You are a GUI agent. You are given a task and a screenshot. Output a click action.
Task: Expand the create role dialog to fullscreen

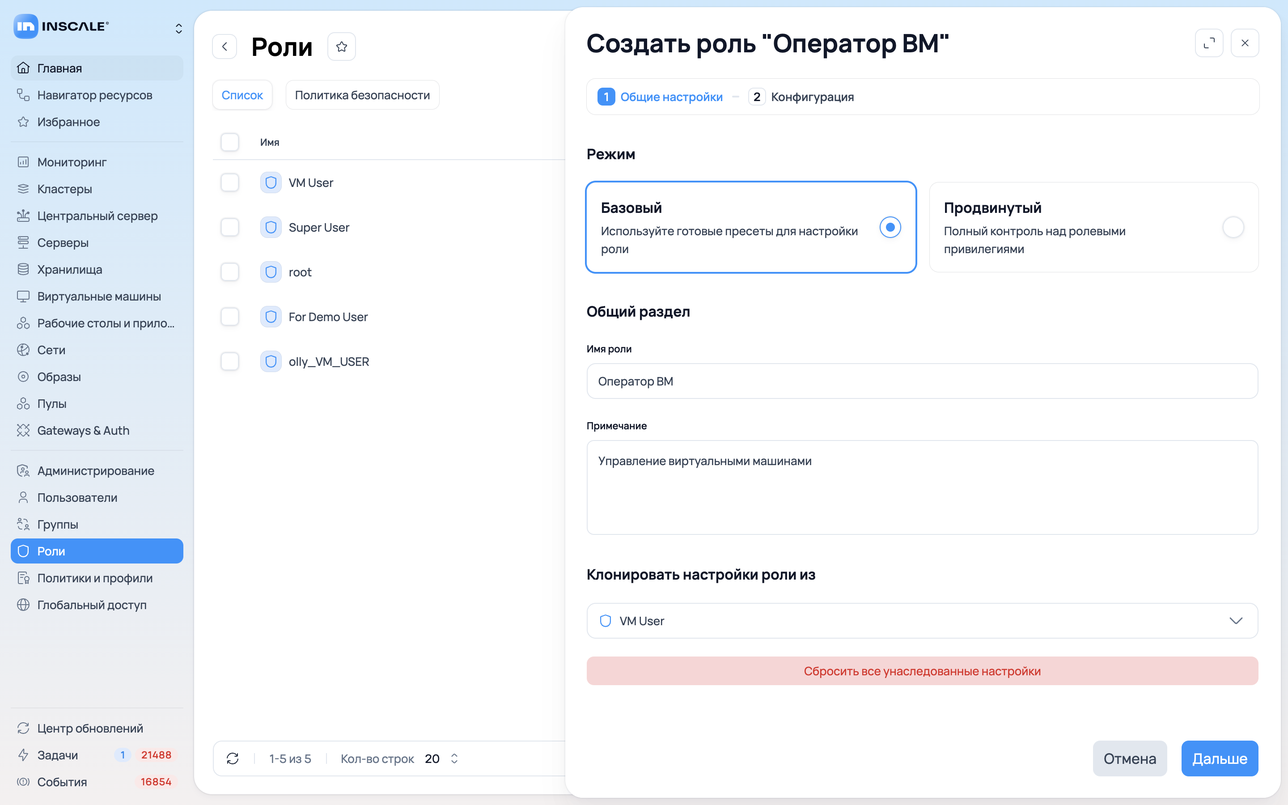pos(1209,43)
